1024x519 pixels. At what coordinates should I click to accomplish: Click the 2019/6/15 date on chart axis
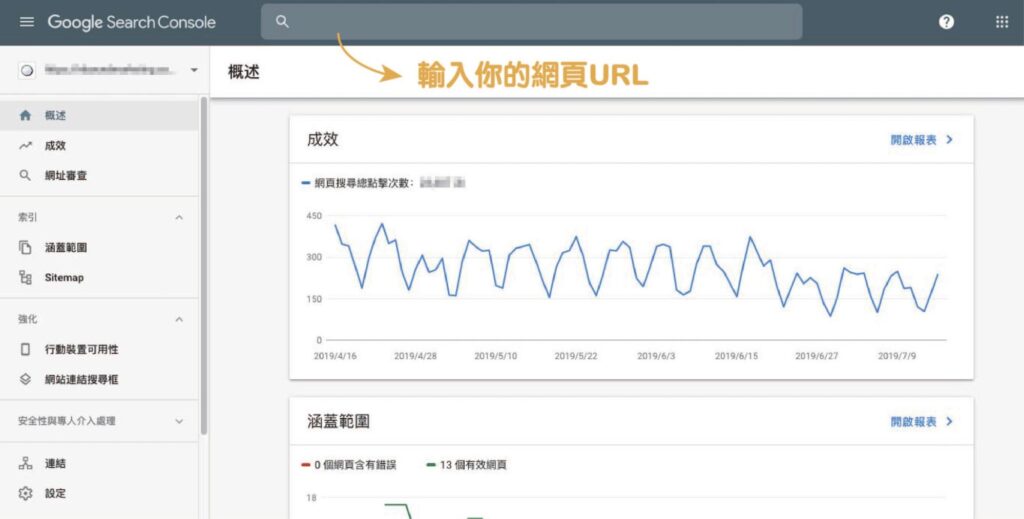(737, 356)
